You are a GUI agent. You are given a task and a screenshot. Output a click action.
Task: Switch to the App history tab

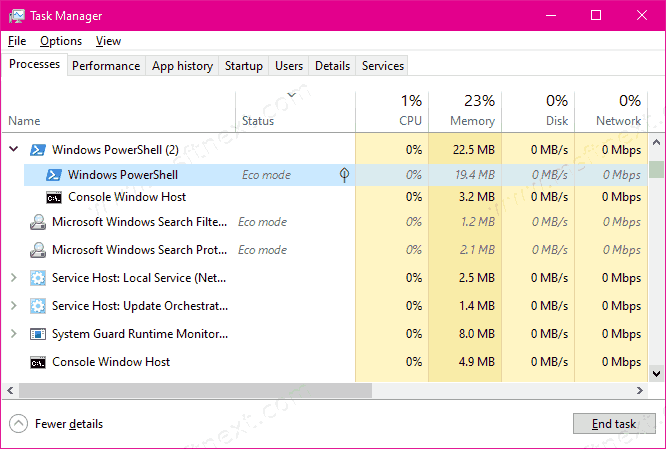pos(182,66)
